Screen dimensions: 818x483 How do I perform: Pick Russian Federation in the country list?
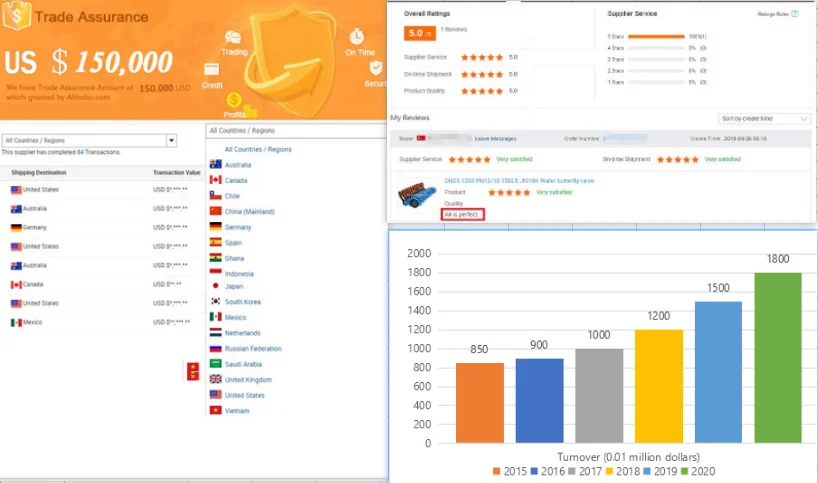point(253,348)
